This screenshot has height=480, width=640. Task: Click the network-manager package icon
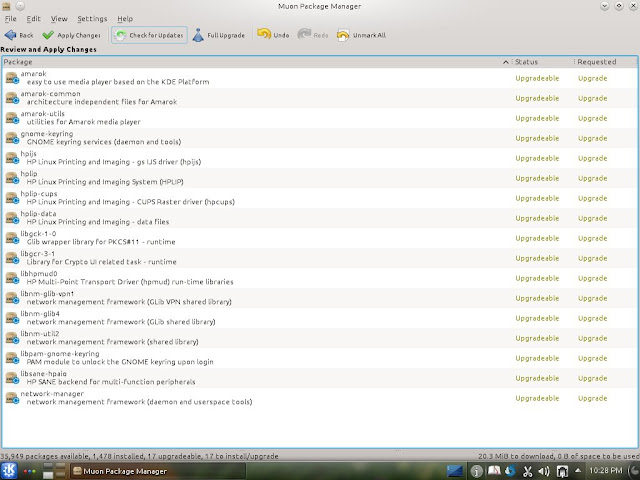pyautogui.click(x=12, y=398)
